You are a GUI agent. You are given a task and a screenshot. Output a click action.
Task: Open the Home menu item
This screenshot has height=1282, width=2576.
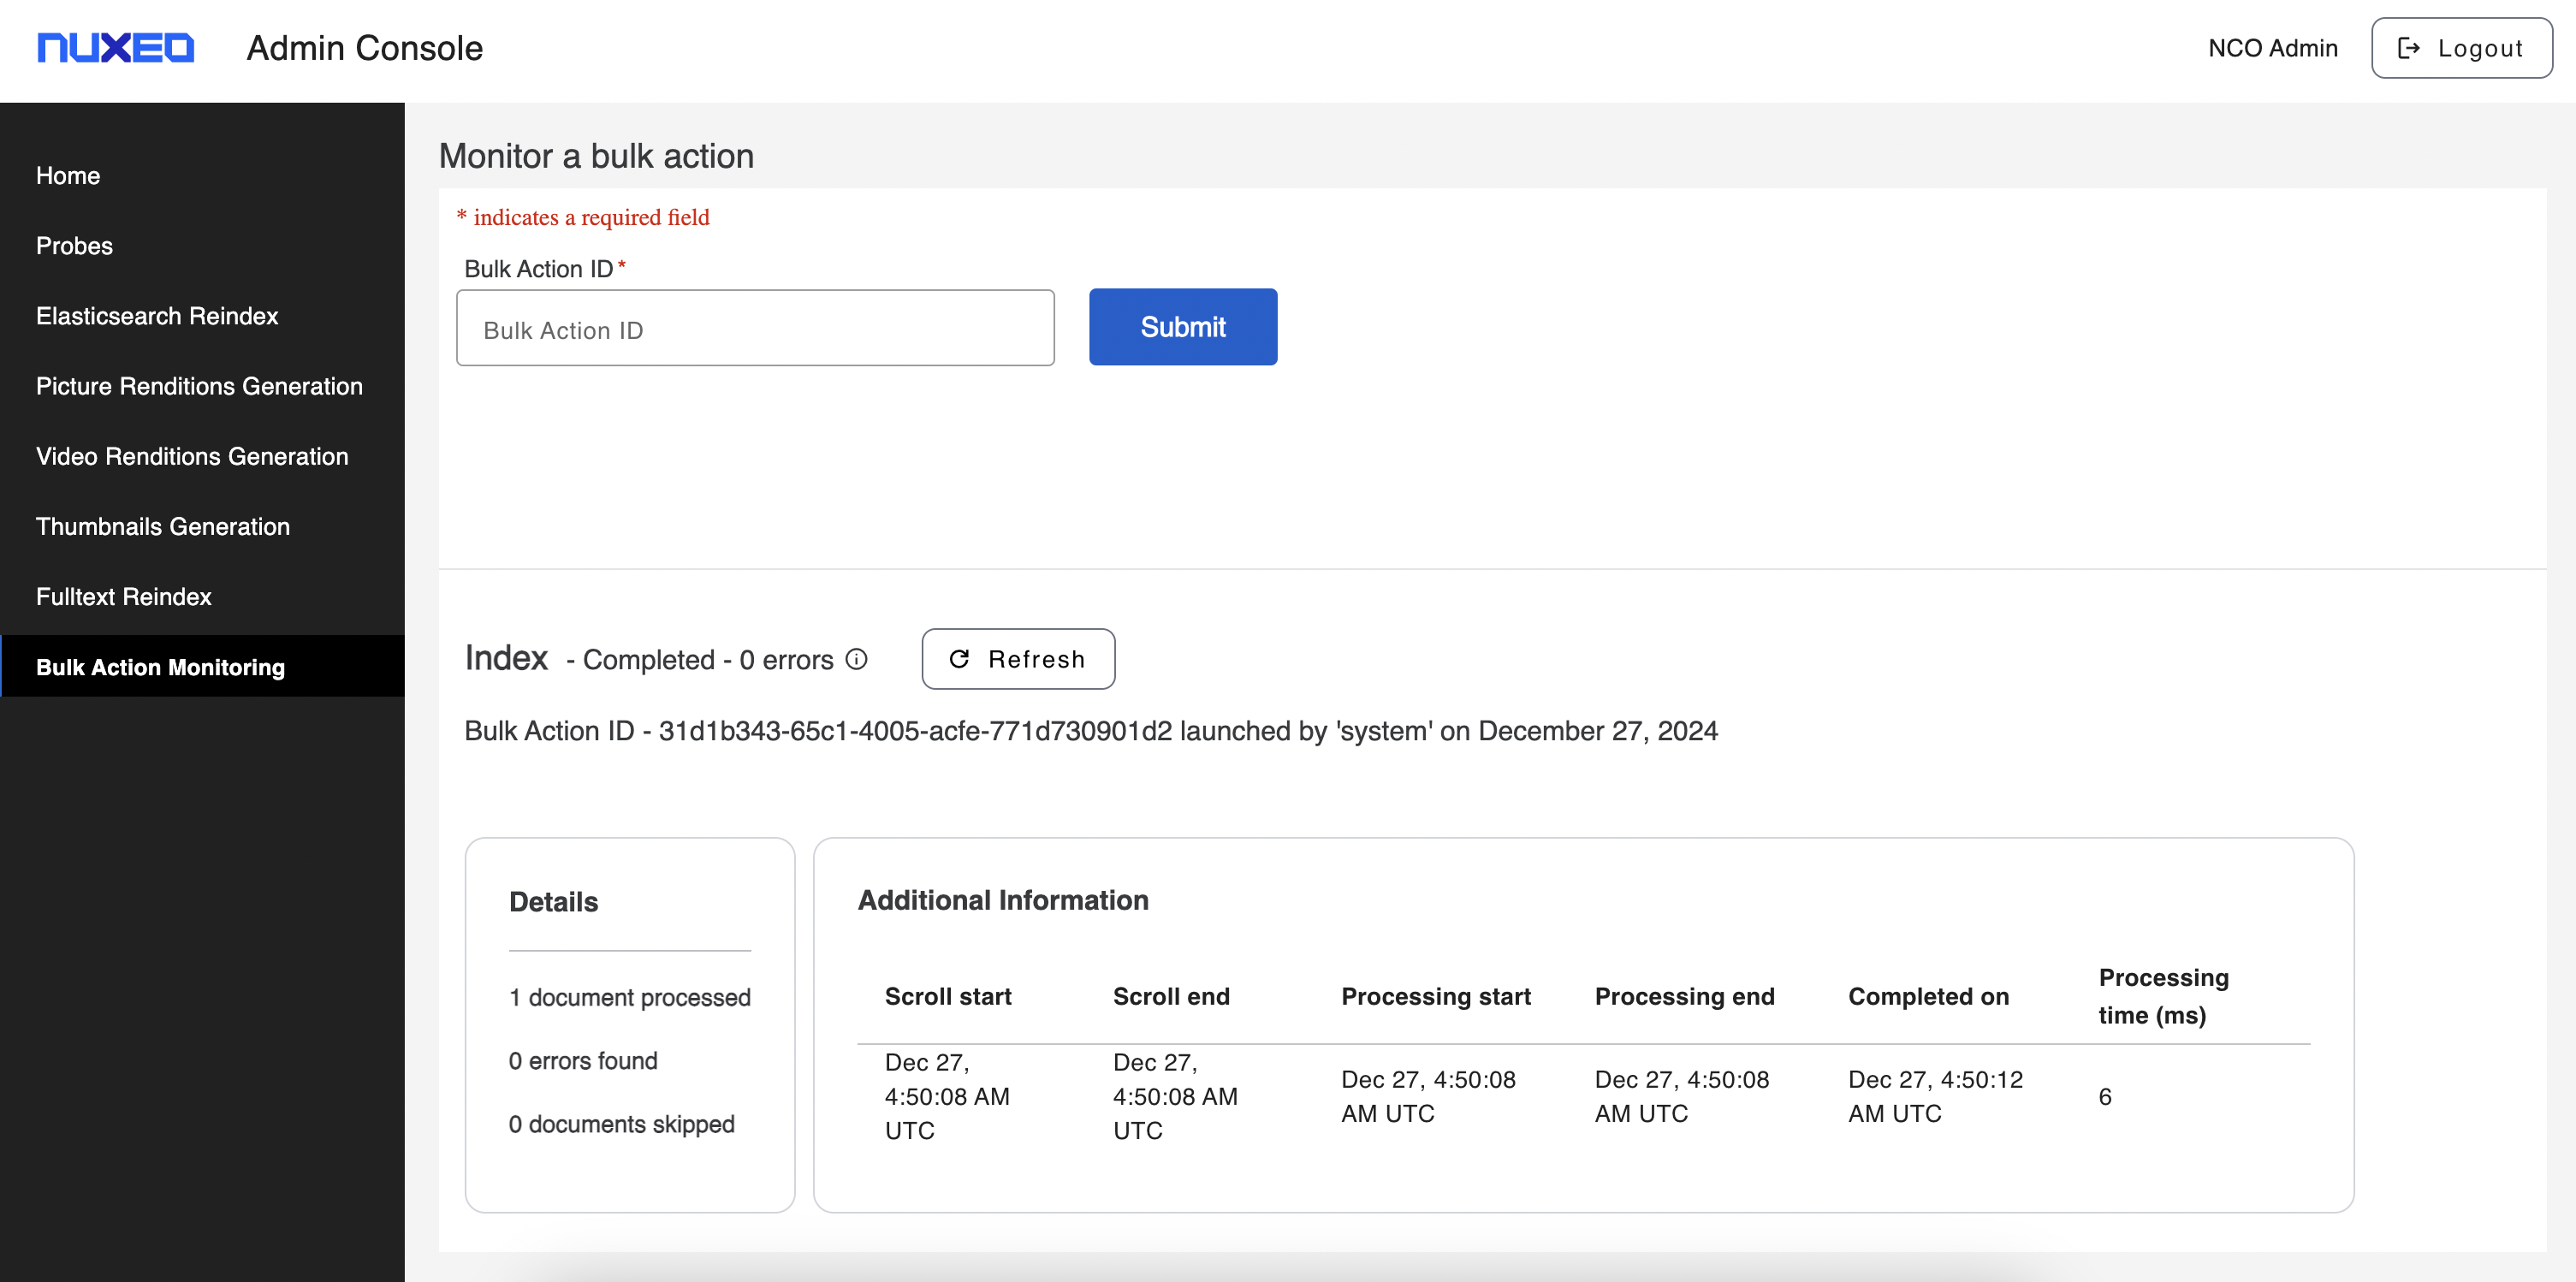coord(68,176)
